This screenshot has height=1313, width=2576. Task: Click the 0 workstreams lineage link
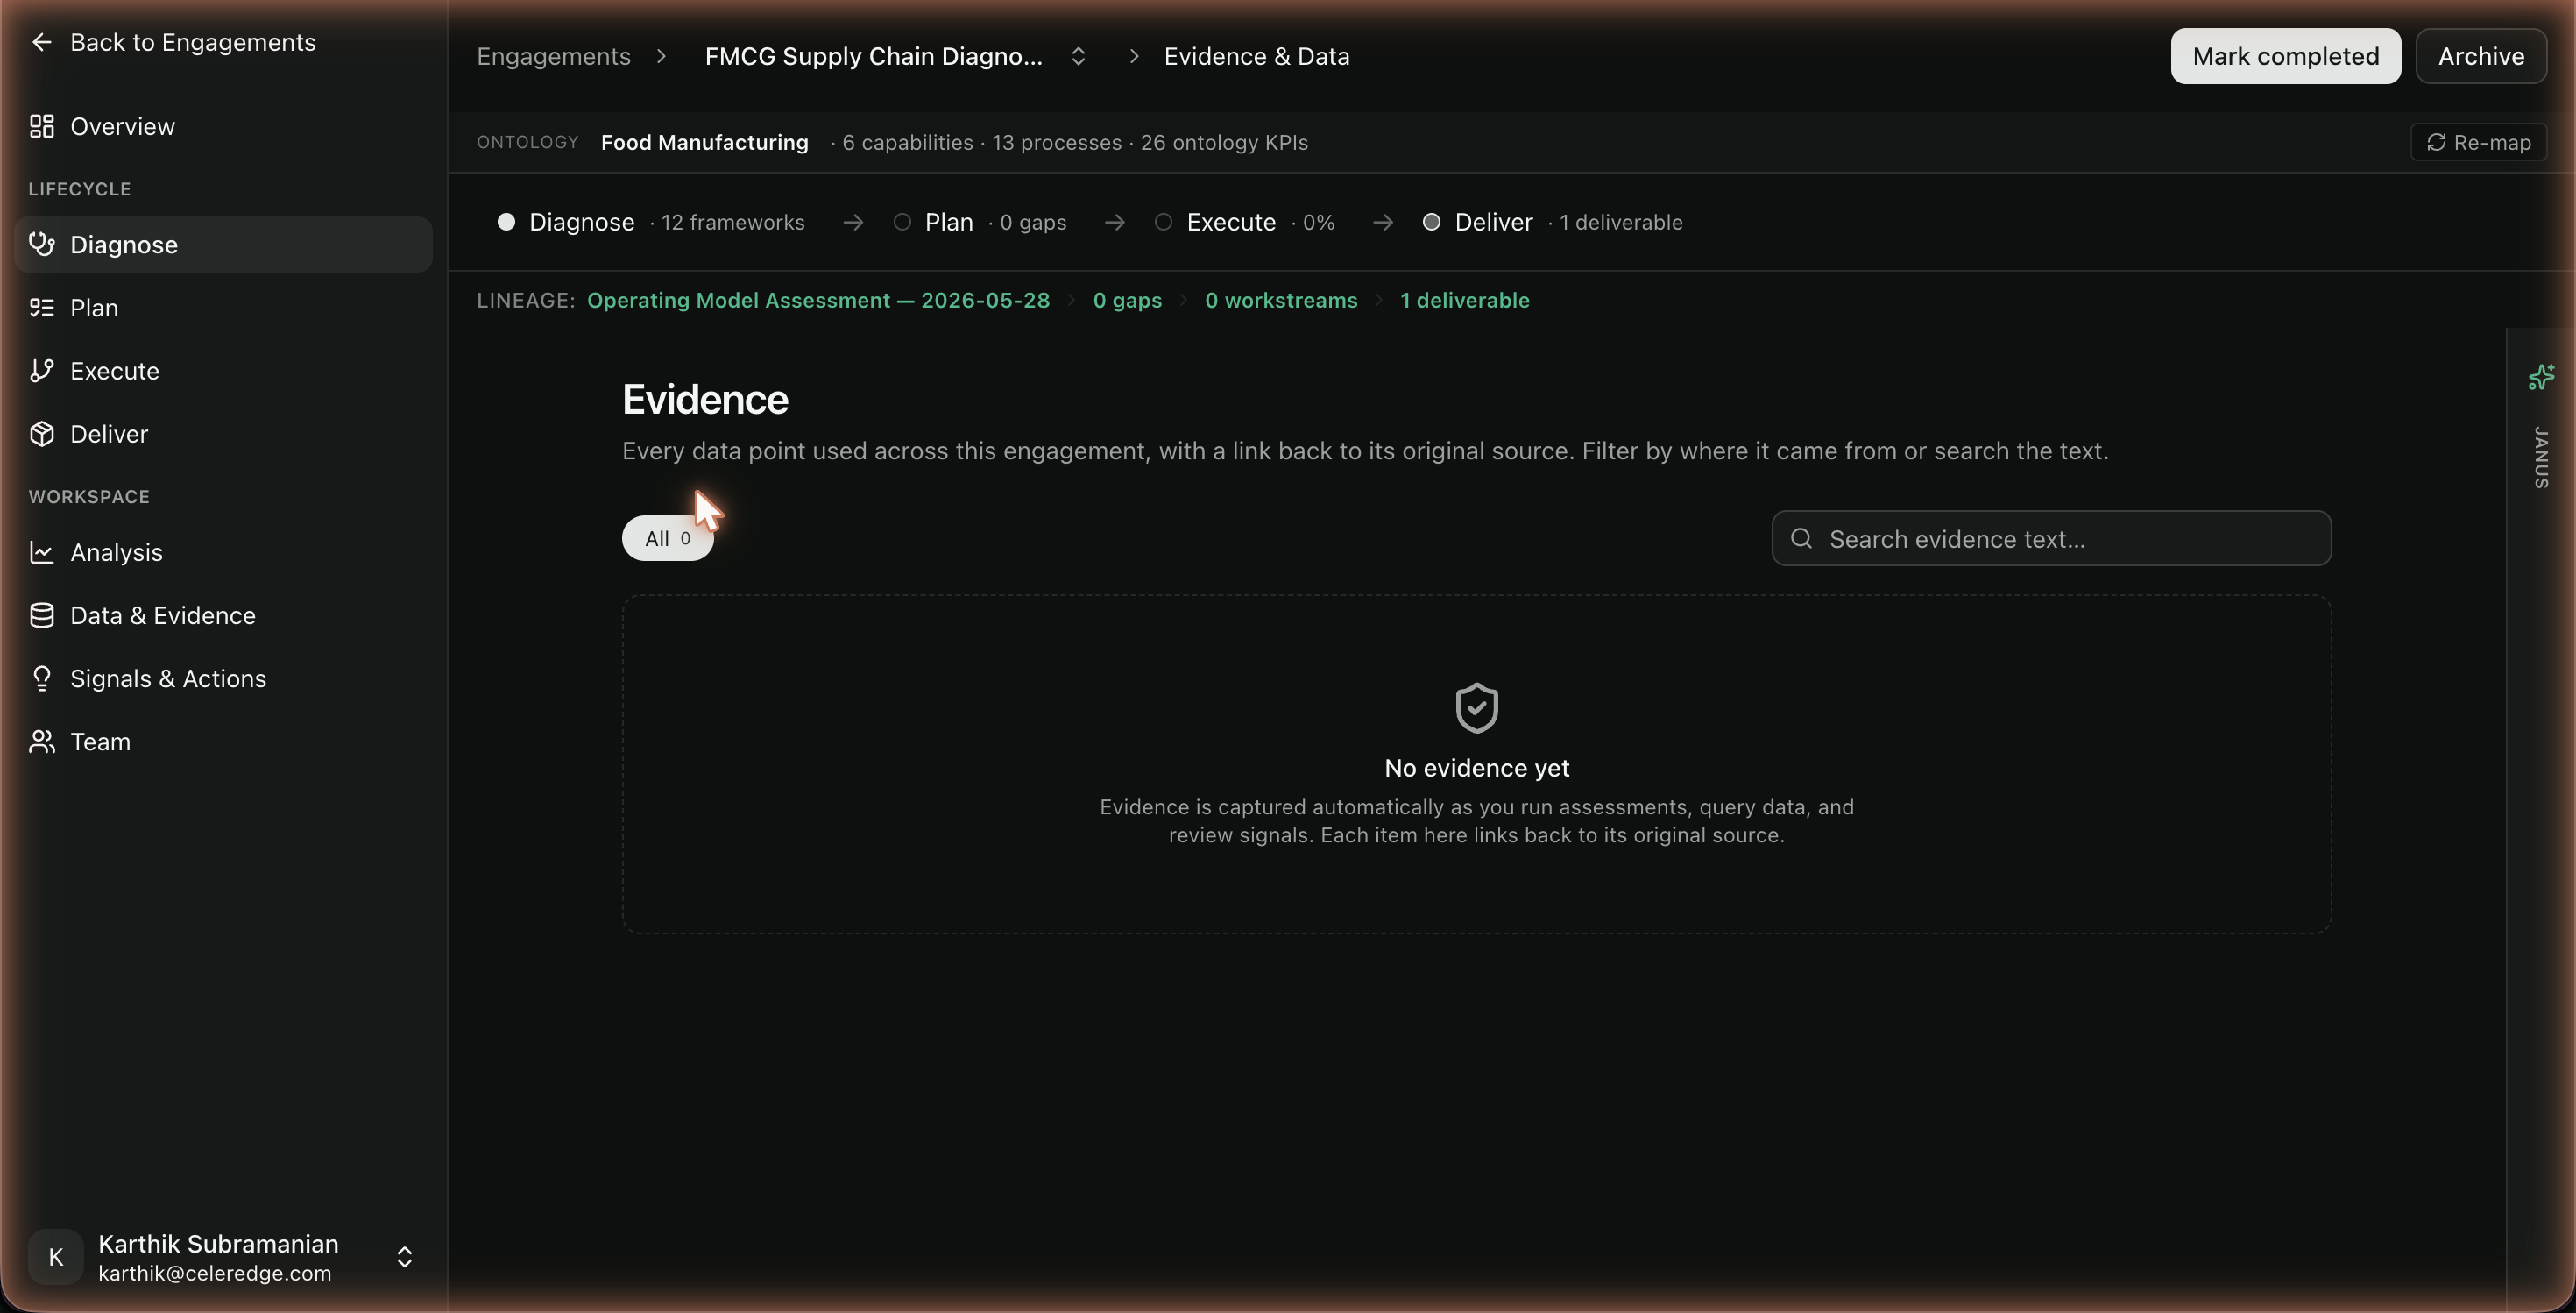click(1281, 300)
